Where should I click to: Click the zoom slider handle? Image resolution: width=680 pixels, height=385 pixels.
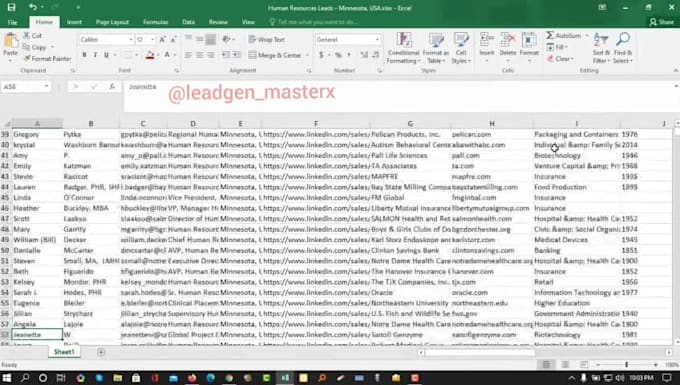tap(627, 365)
